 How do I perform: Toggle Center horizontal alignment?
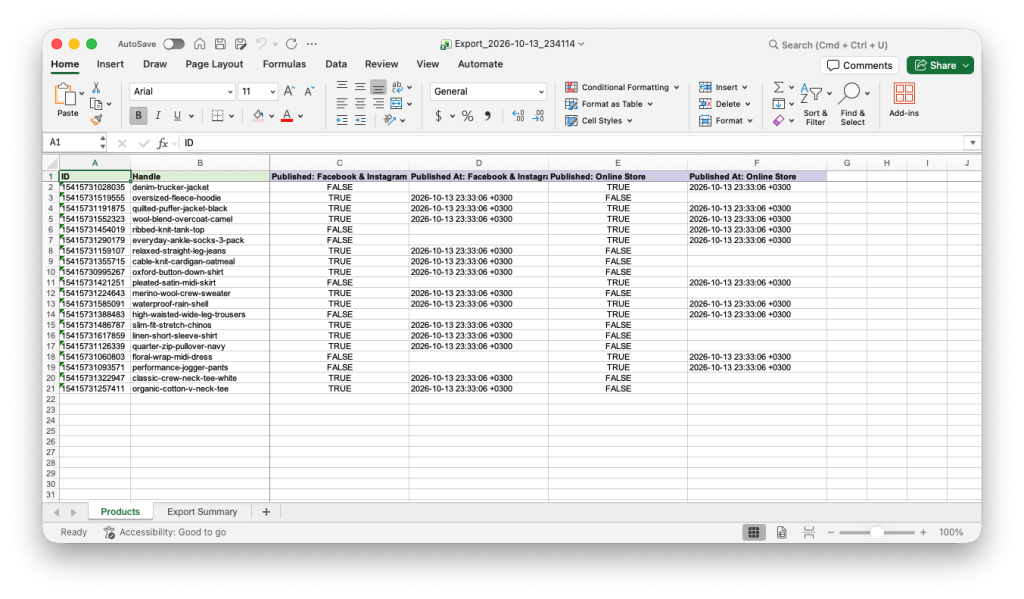click(x=360, y=103)
